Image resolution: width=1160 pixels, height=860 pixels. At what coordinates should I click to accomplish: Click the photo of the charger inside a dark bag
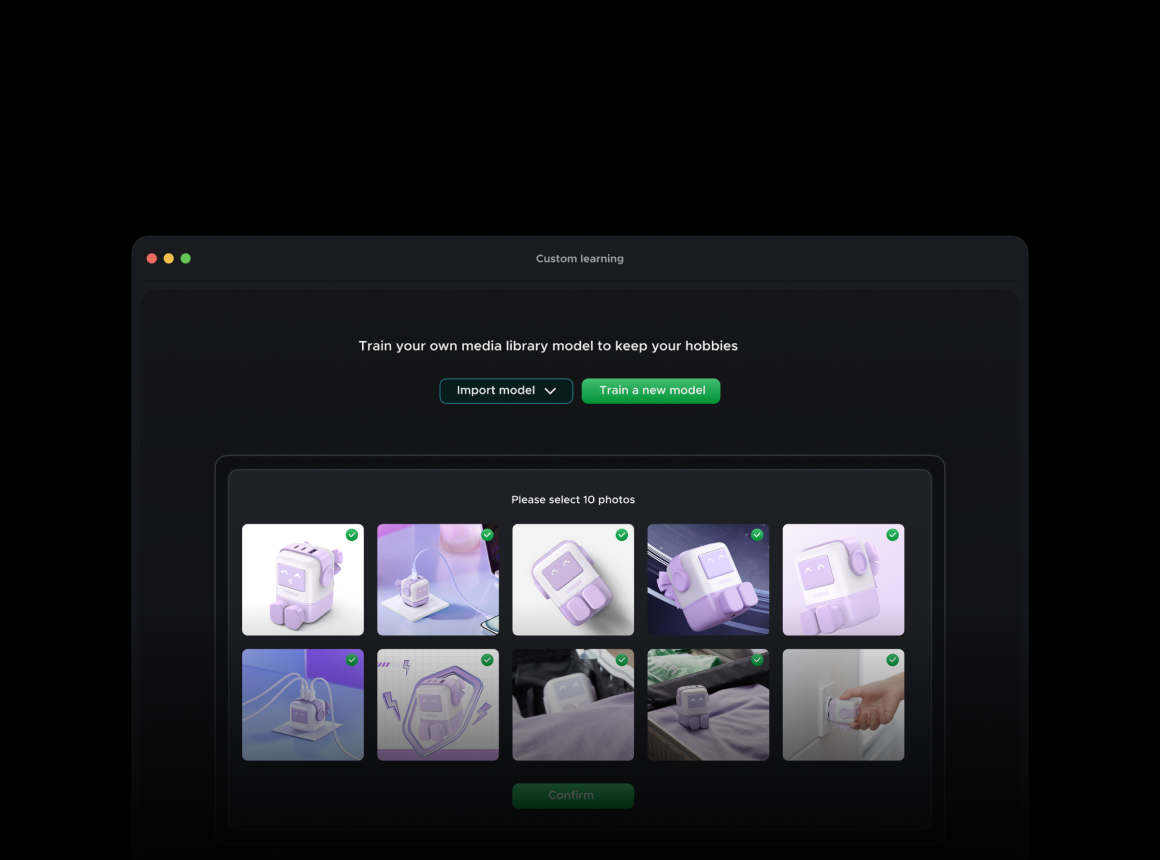click(x=573, y=710)
